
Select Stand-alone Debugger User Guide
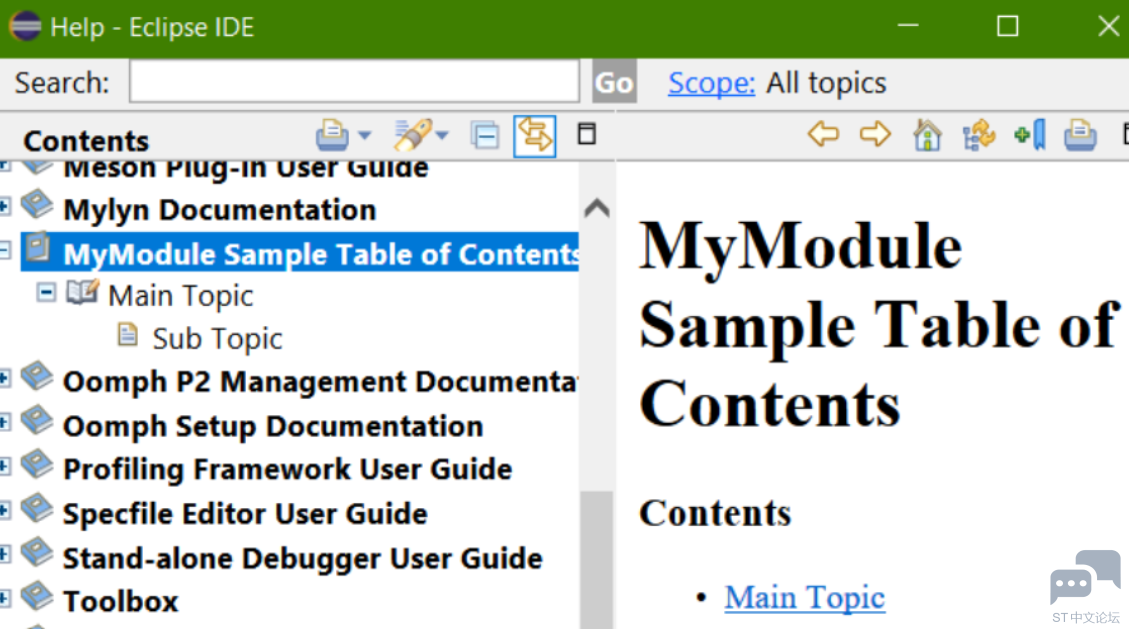302,559
